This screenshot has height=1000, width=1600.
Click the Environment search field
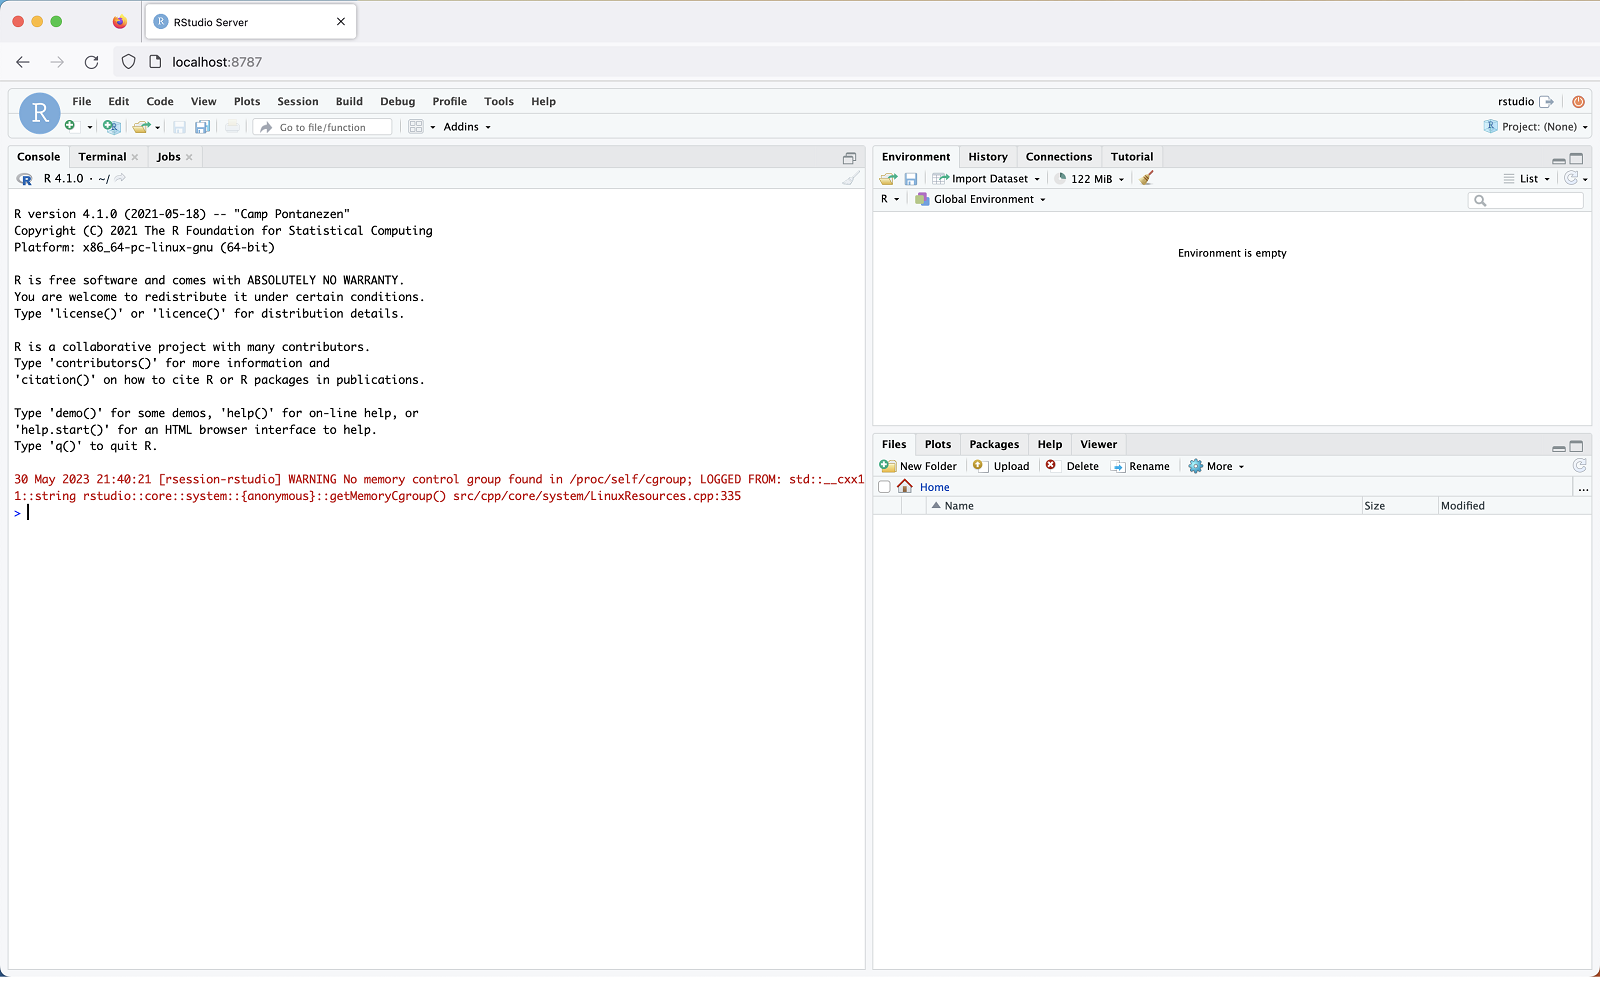[x=1526, y=201]
